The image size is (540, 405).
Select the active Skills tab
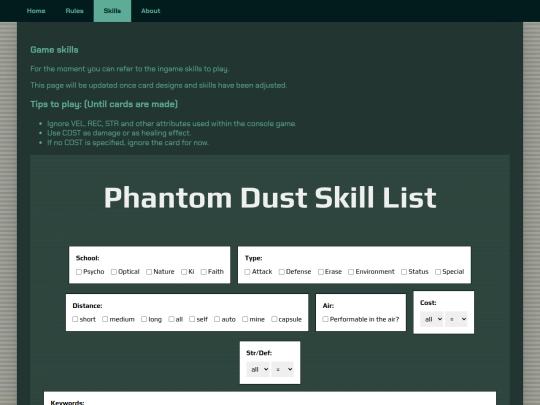[112, 11]
